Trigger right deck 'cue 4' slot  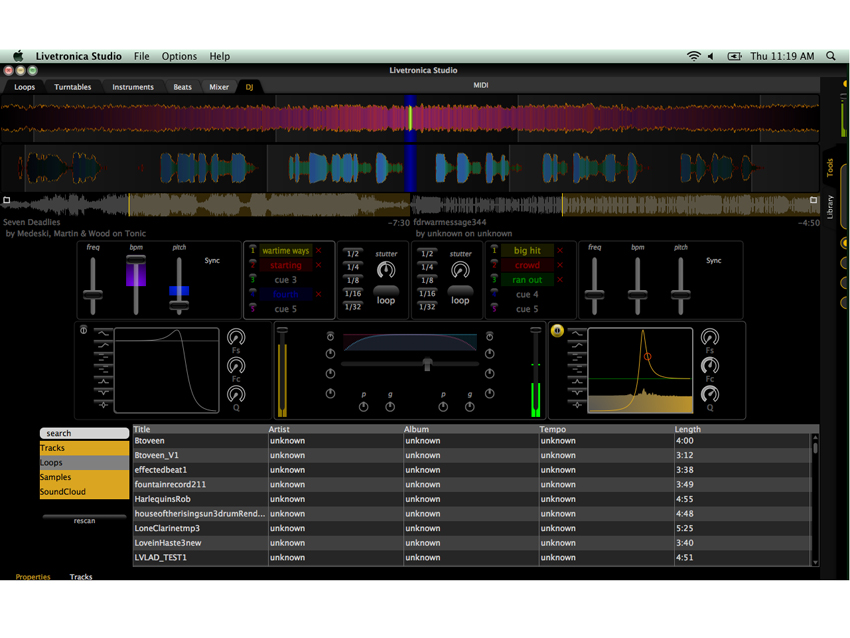point(527,294)
